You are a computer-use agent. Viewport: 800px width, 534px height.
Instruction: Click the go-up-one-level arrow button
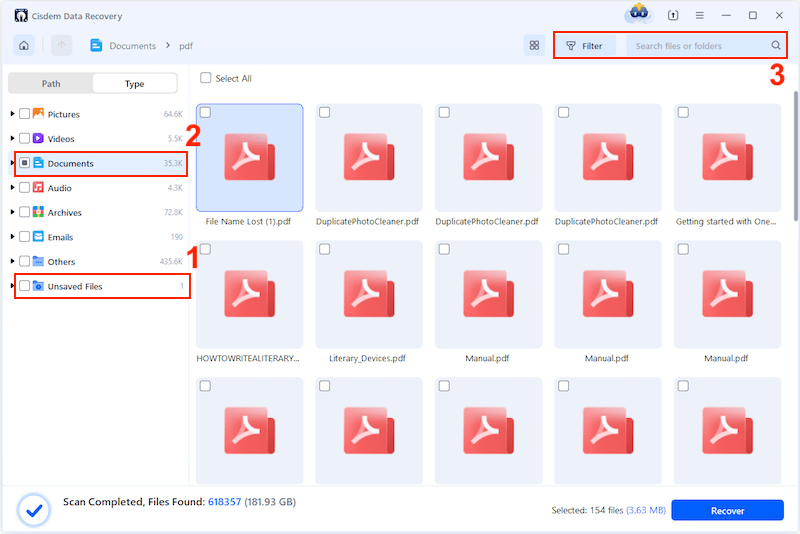(x=61, y=45)
